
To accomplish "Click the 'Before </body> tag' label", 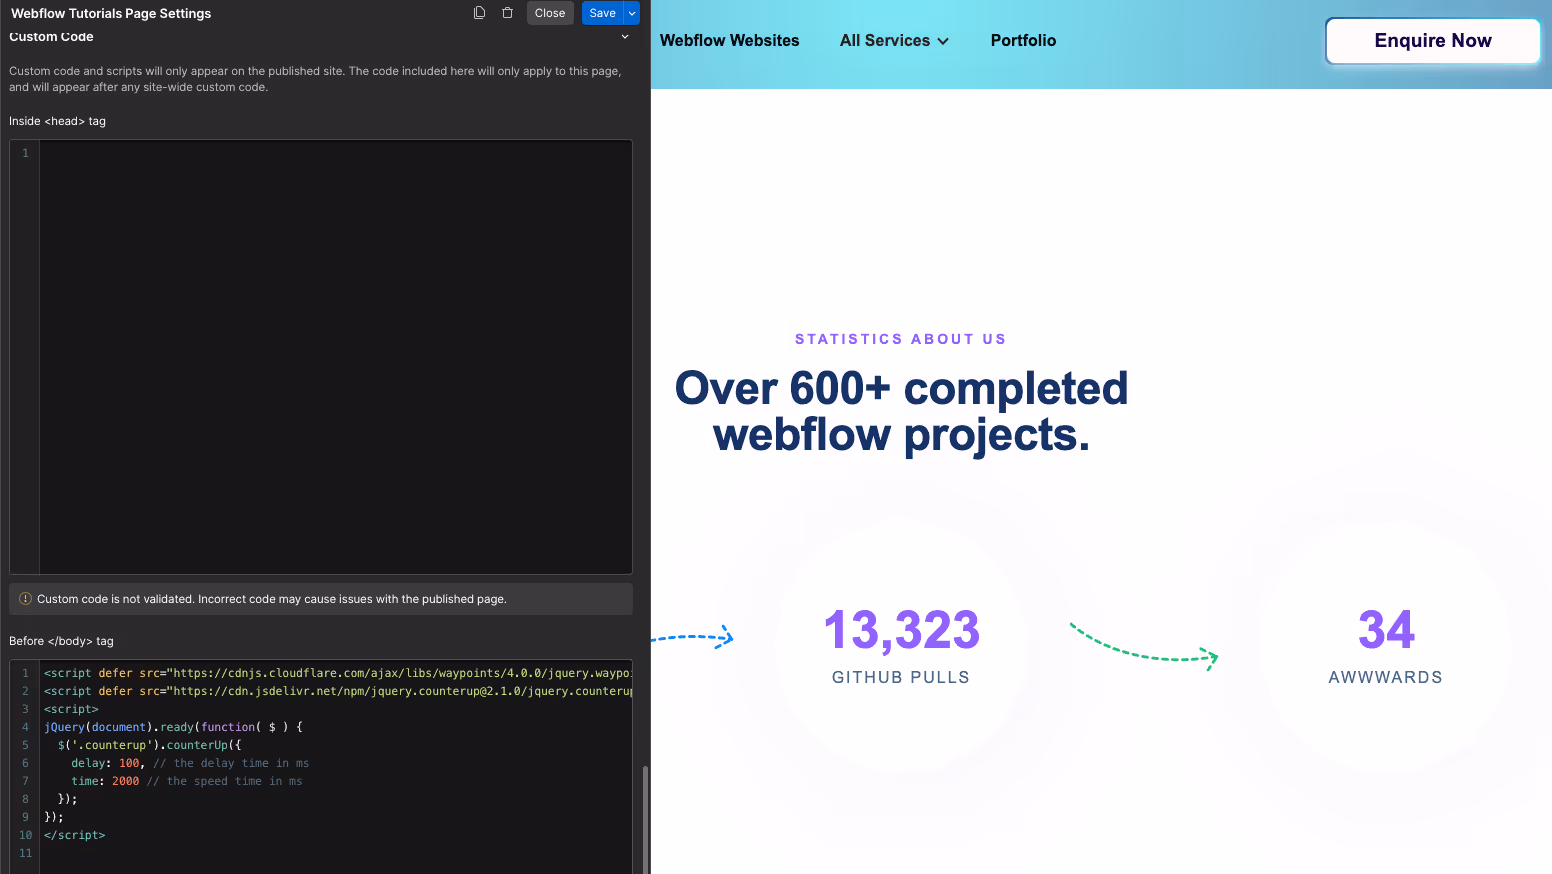I will tap(61, 641).
